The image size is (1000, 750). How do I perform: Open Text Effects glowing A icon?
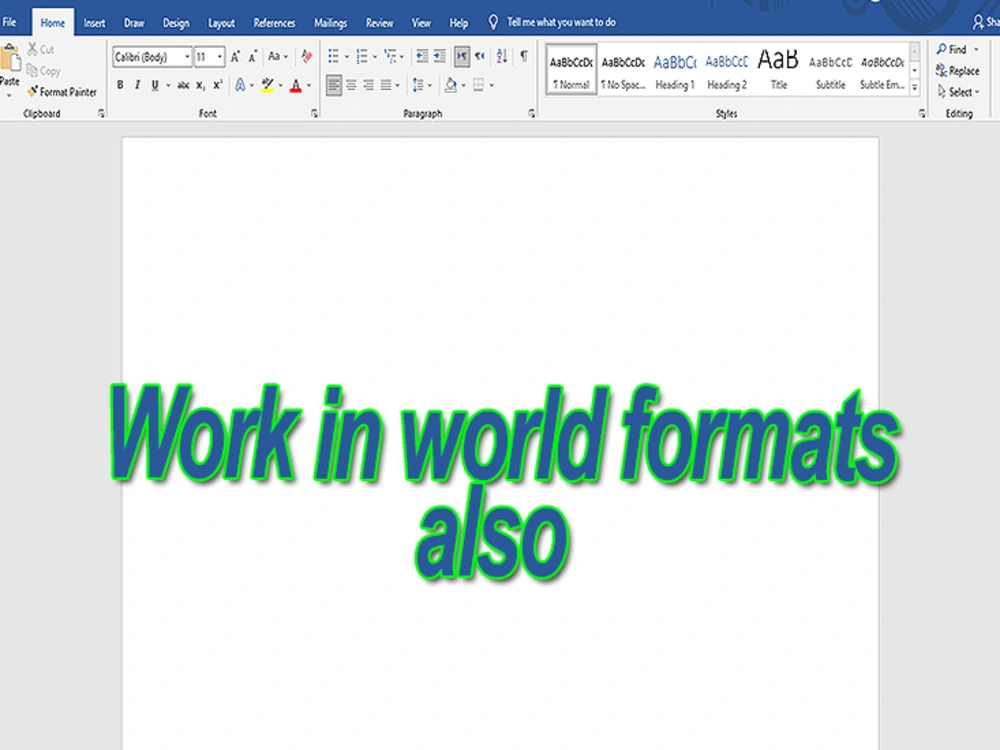click(x=240, y=85)
